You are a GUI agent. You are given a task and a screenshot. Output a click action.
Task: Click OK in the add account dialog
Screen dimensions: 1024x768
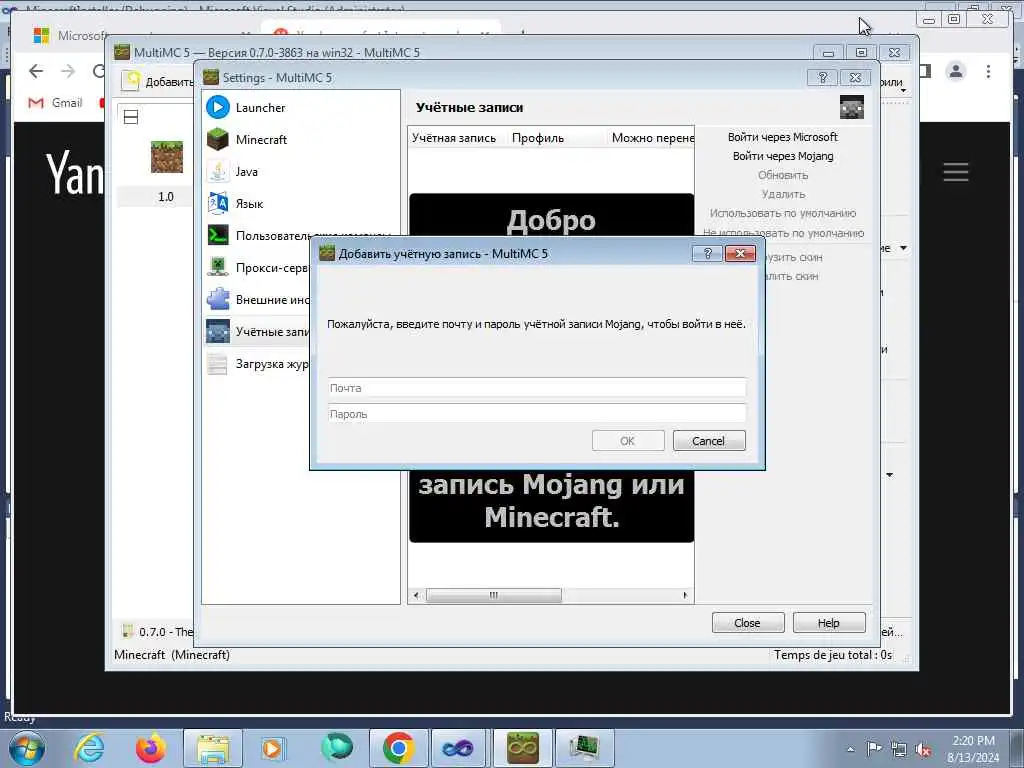click(628, 441)
